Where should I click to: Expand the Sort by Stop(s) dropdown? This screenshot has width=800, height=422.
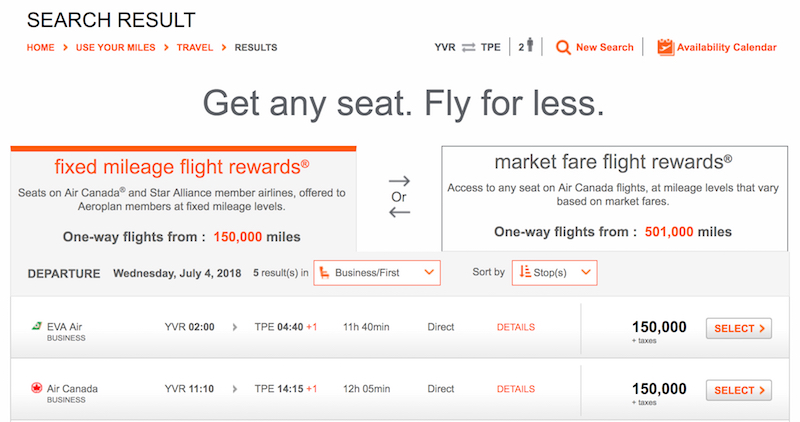pyautogui.click(x=555, y=273)
